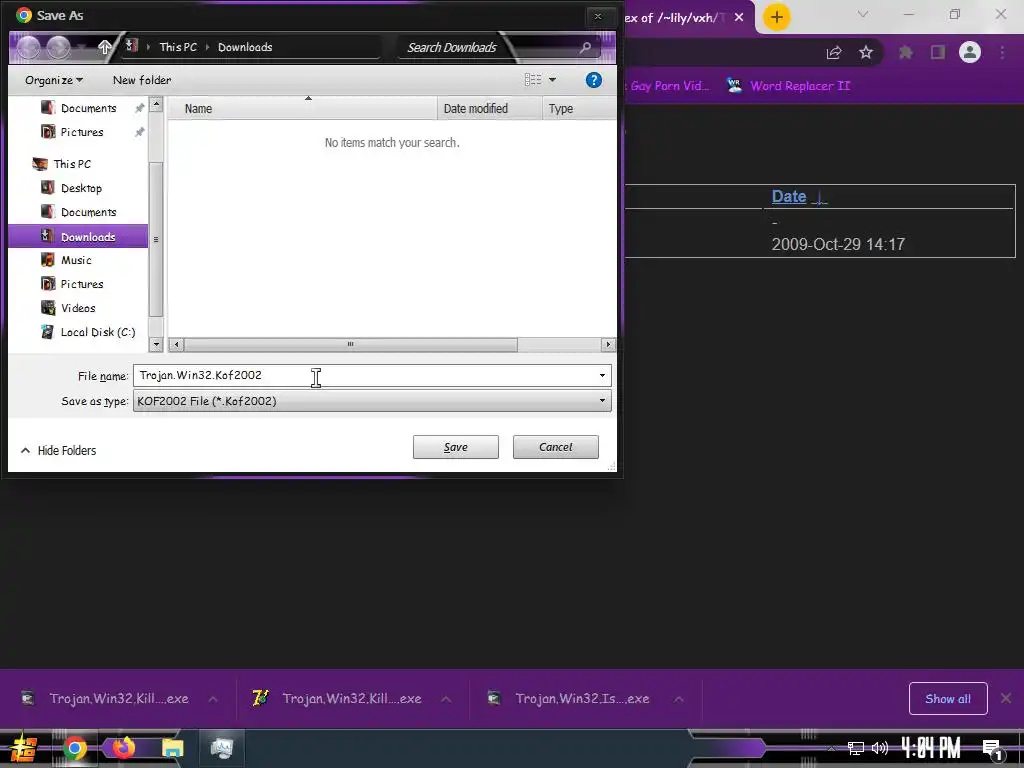Open Videos folder in navigation tree
This screenshot has height=768, width=1024.
coord(77,308)
